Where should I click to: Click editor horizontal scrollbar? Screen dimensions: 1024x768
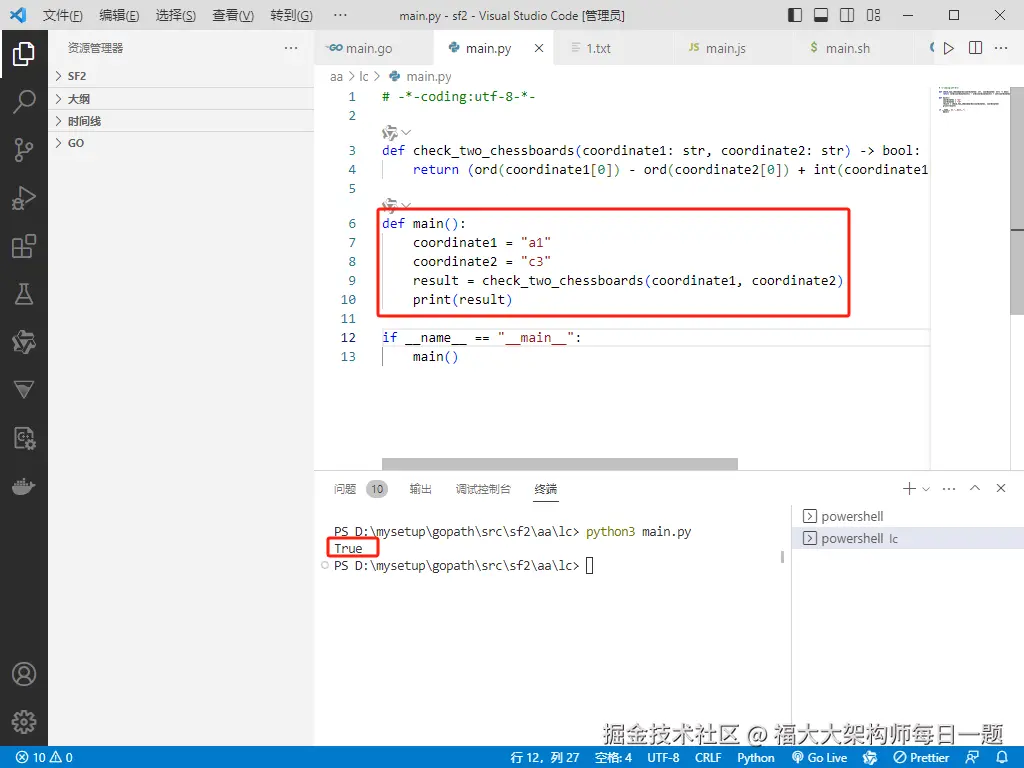560,464
